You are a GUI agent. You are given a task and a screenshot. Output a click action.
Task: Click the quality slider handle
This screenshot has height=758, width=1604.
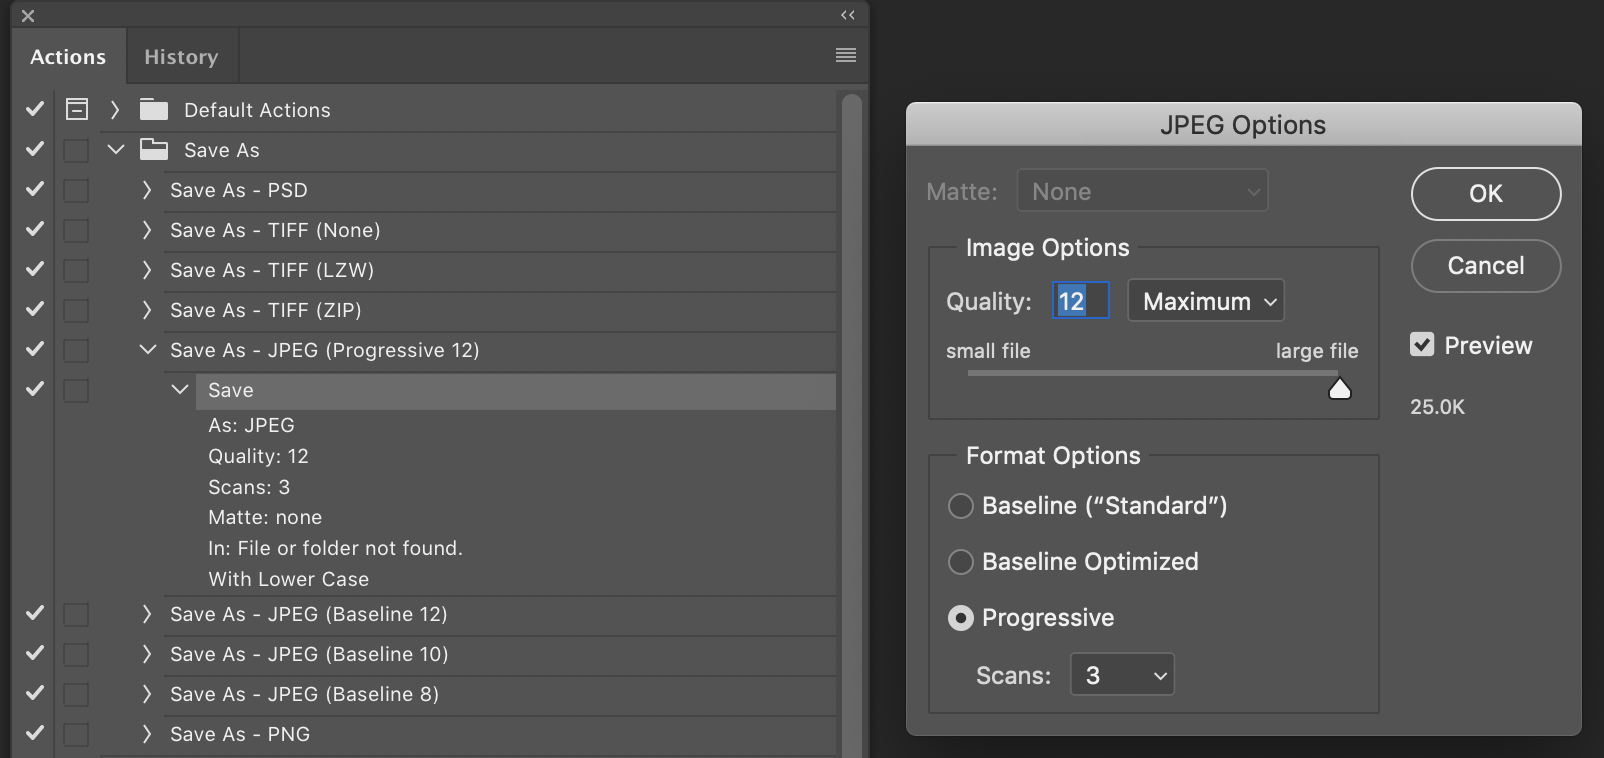(1339, 389)
